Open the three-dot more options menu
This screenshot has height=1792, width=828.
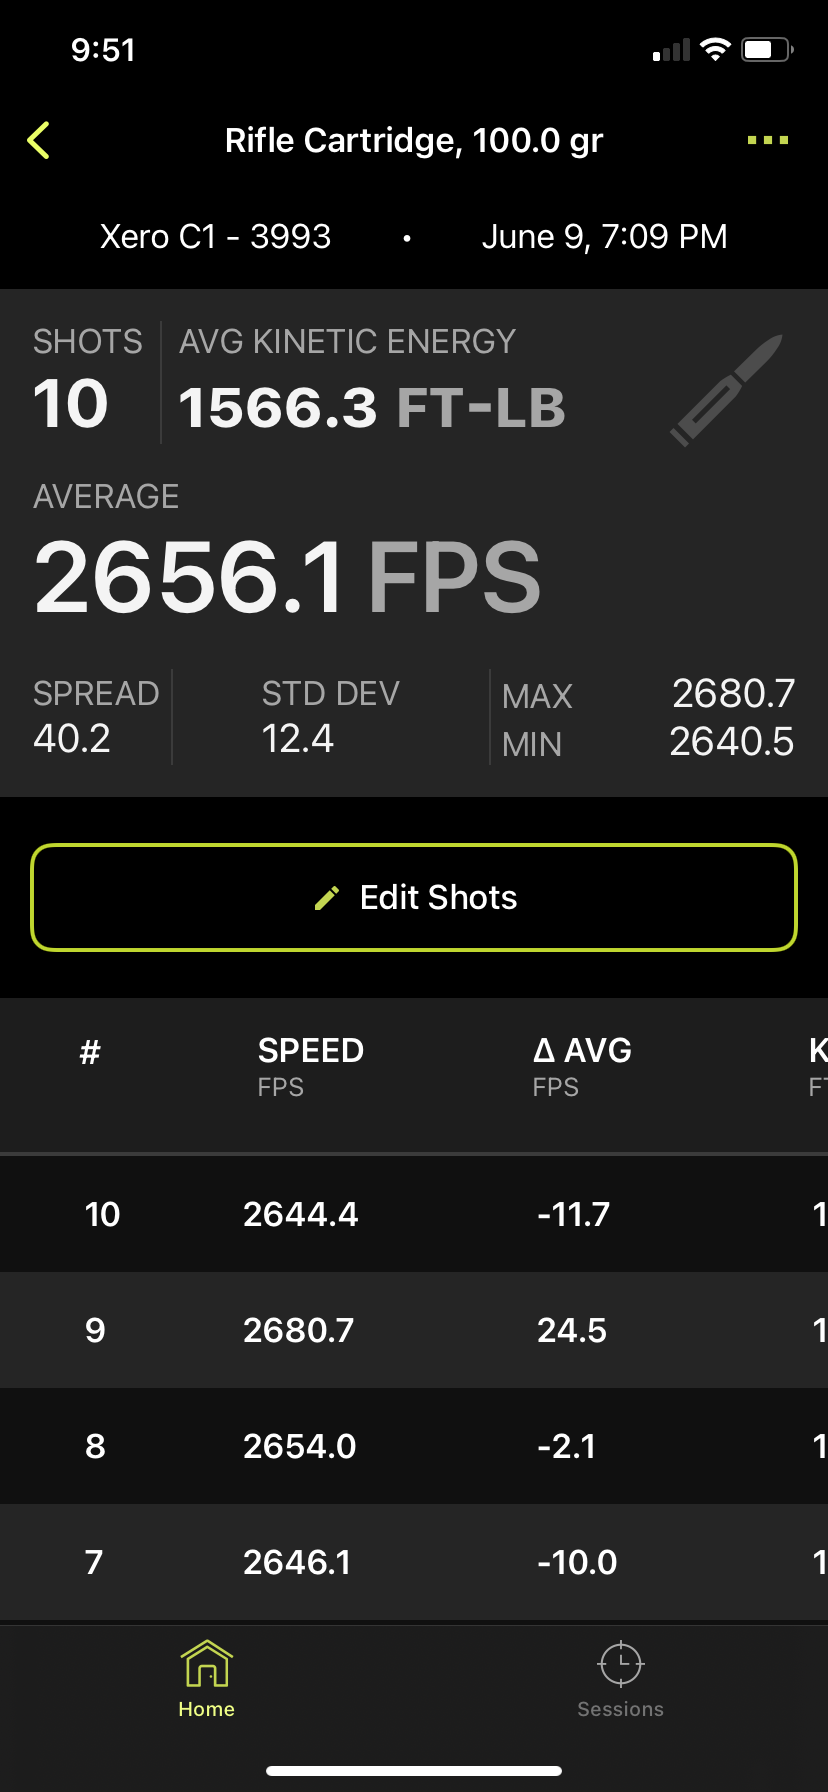coord(768,140)
